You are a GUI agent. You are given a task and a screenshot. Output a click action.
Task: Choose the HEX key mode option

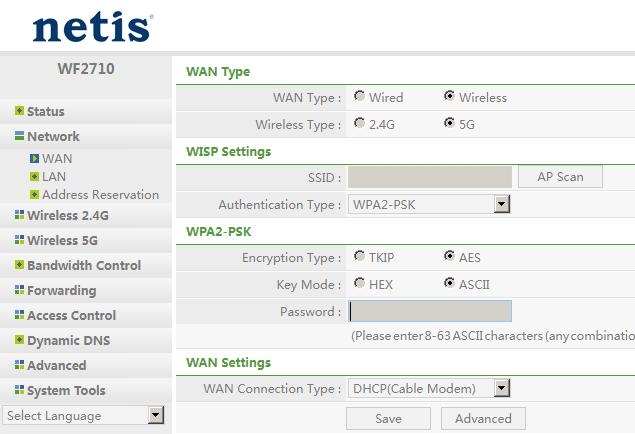coord(359,283)
